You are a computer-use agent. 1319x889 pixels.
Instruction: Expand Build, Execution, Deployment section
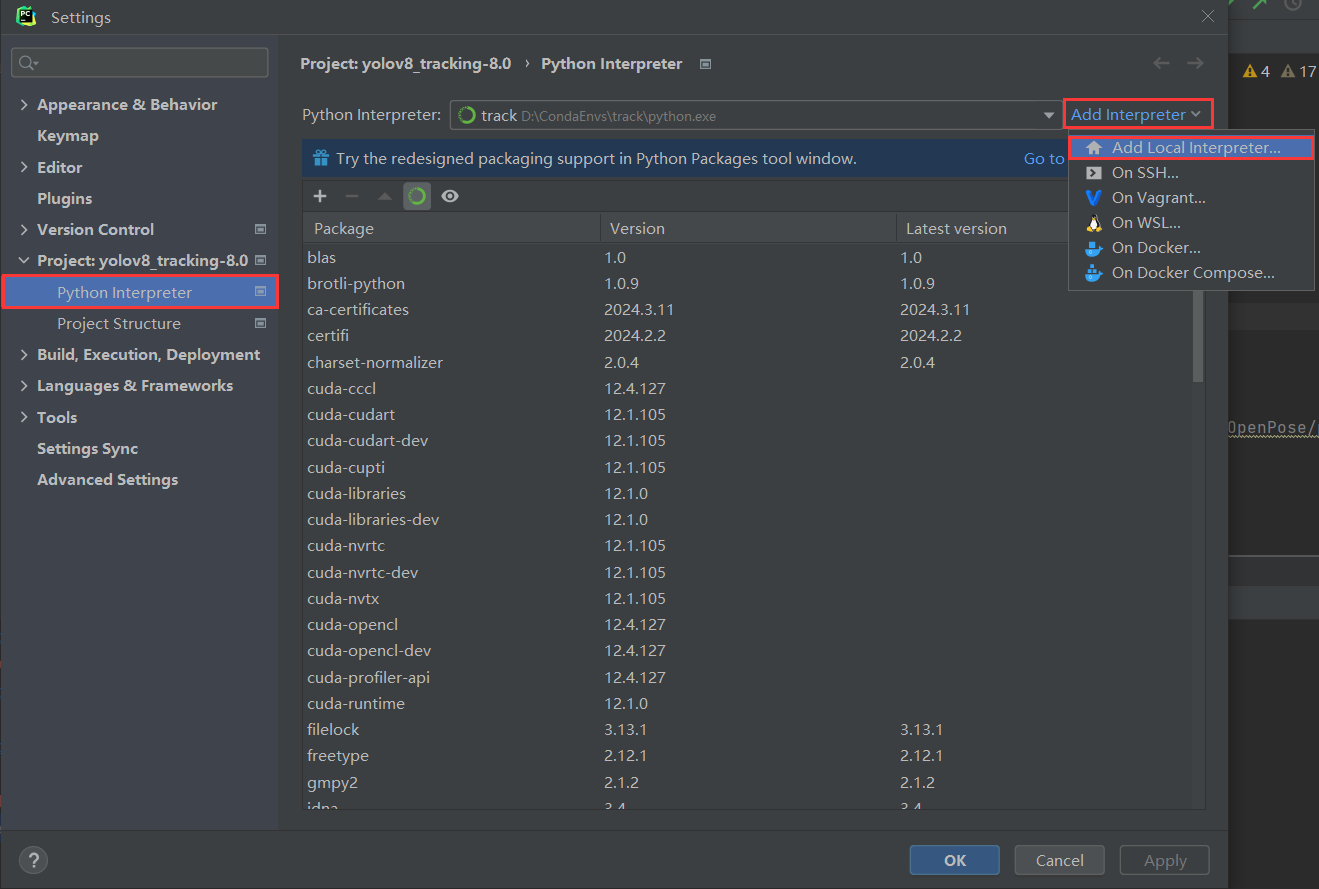[24, 354]
